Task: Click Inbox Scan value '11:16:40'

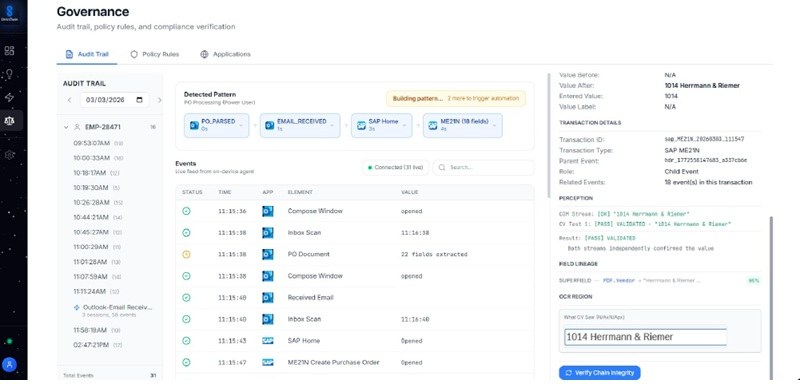Action: tap(415, 319)
